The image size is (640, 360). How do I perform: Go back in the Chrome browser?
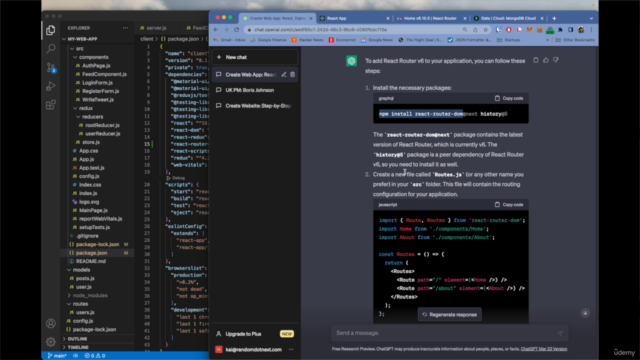(x=216, y=30)
